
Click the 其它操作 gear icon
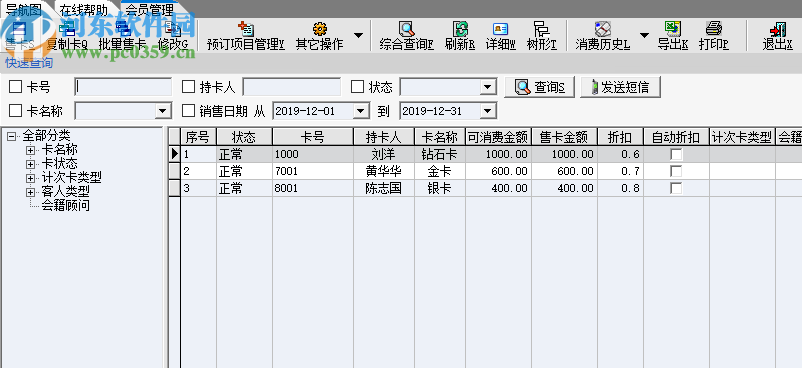coord(320,29)
